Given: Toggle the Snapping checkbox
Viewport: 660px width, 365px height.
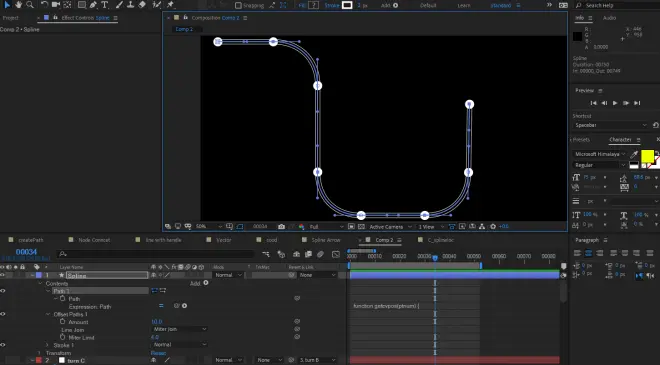Looking at the screenshot, I should [238, 5].
